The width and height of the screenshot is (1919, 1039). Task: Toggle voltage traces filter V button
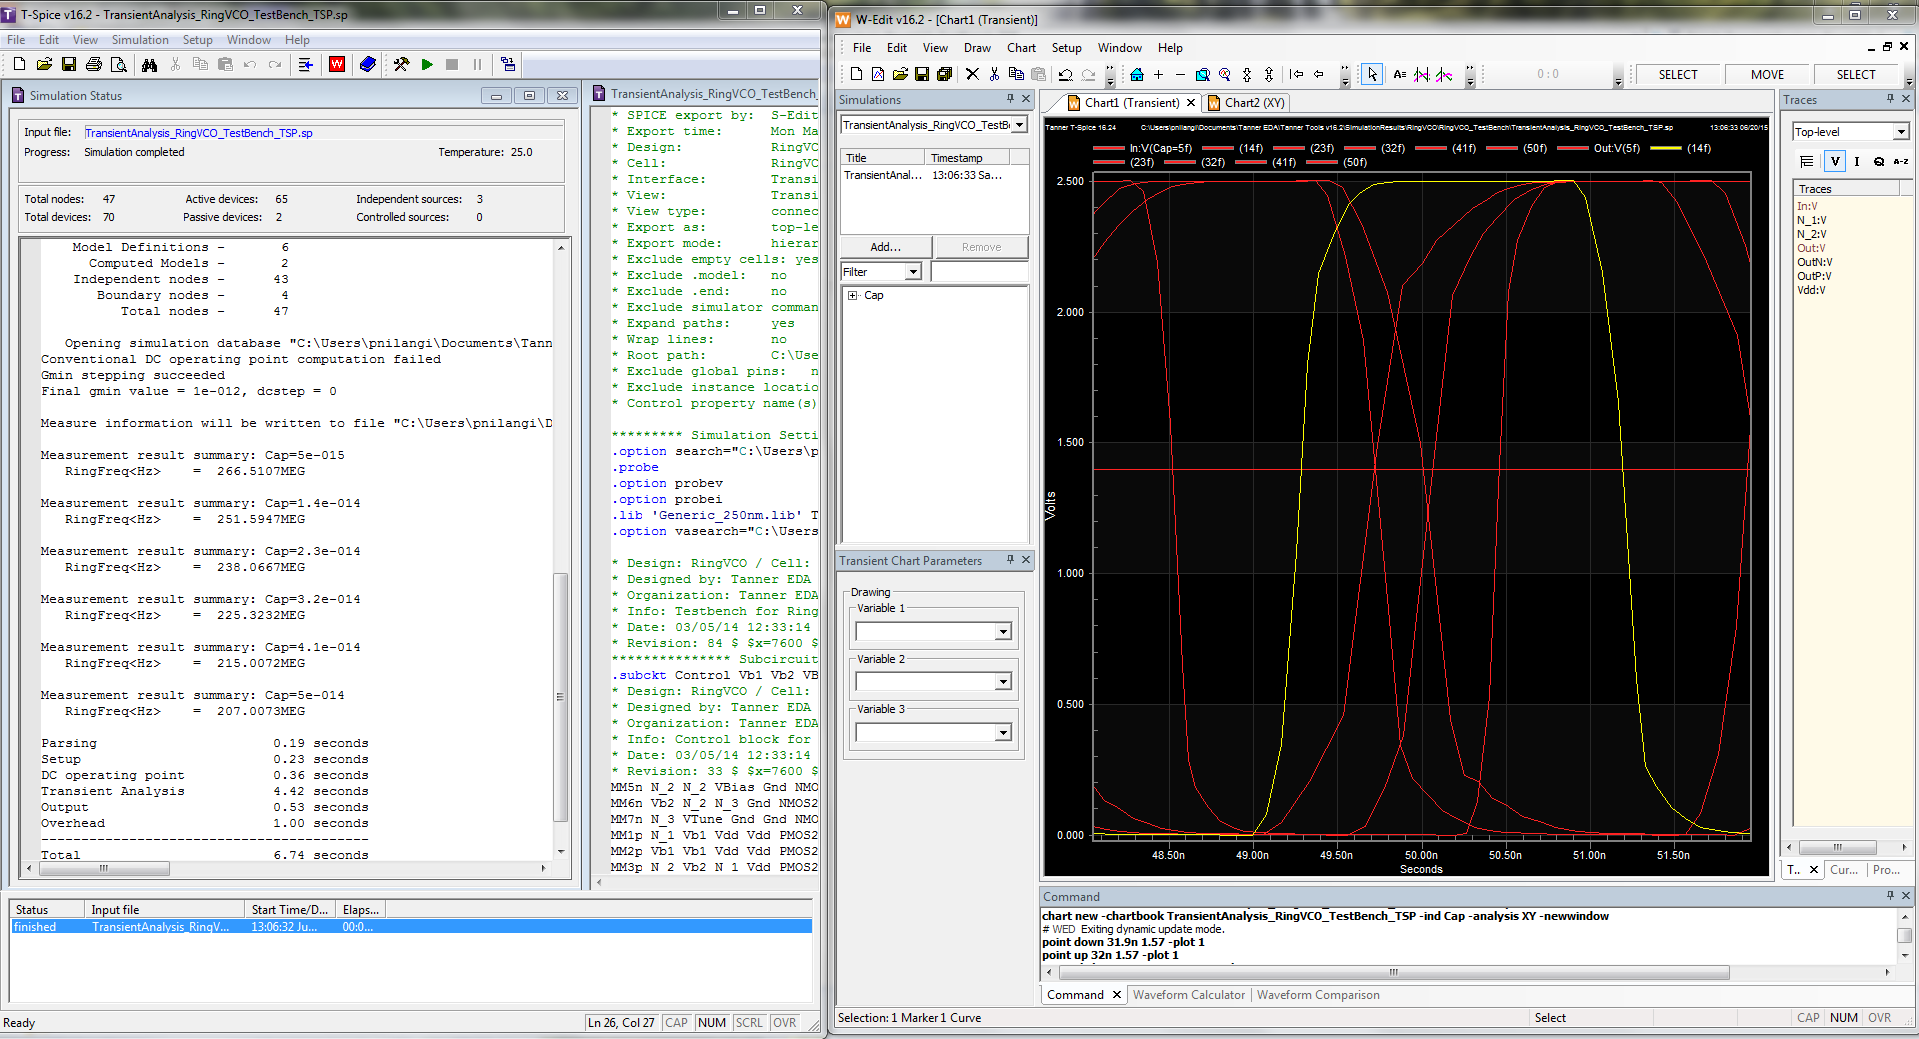pyautogui.click(x=1835, y=161)
